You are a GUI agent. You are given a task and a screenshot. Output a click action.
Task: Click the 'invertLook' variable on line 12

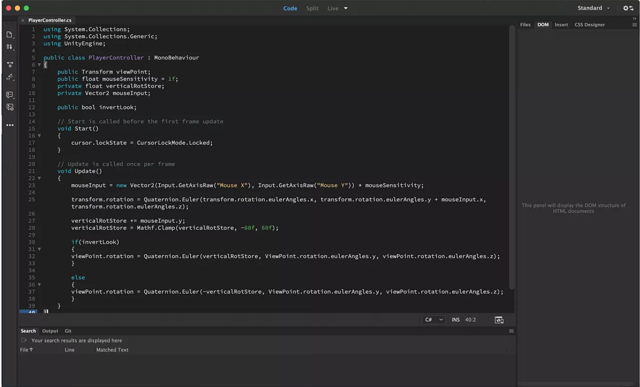tap(116, 107)
